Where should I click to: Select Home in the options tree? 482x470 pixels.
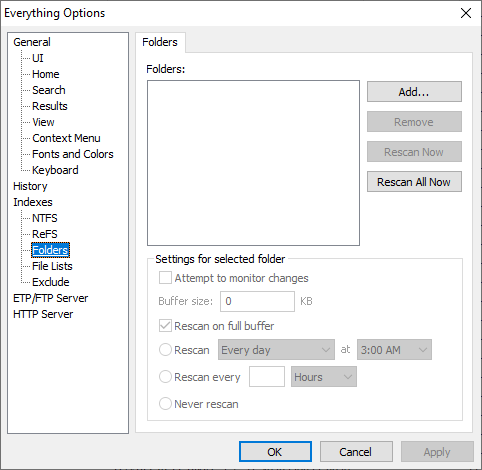(x=46, y=74)
